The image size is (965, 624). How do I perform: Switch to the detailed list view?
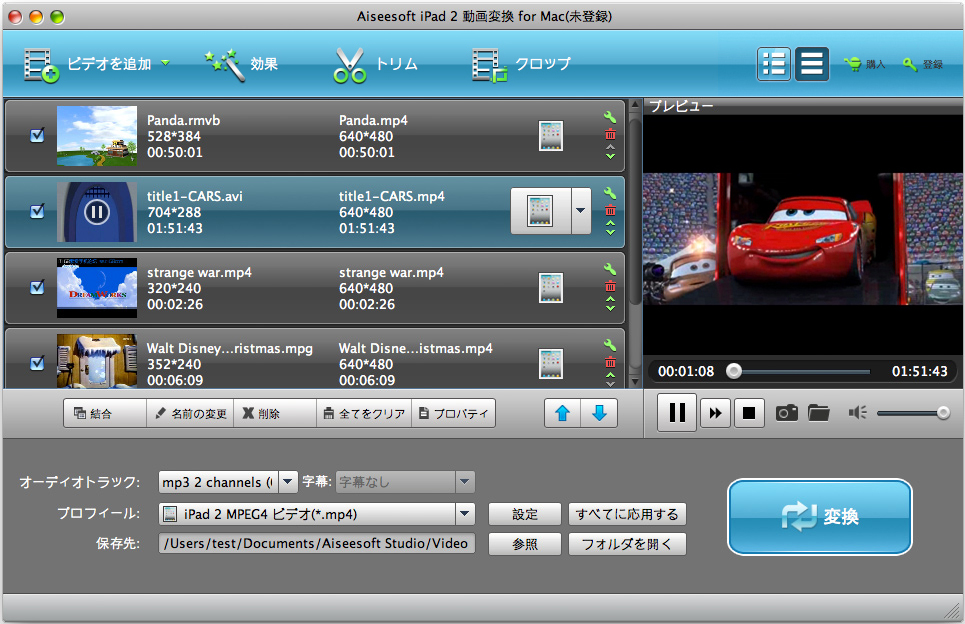pos(774,64)
